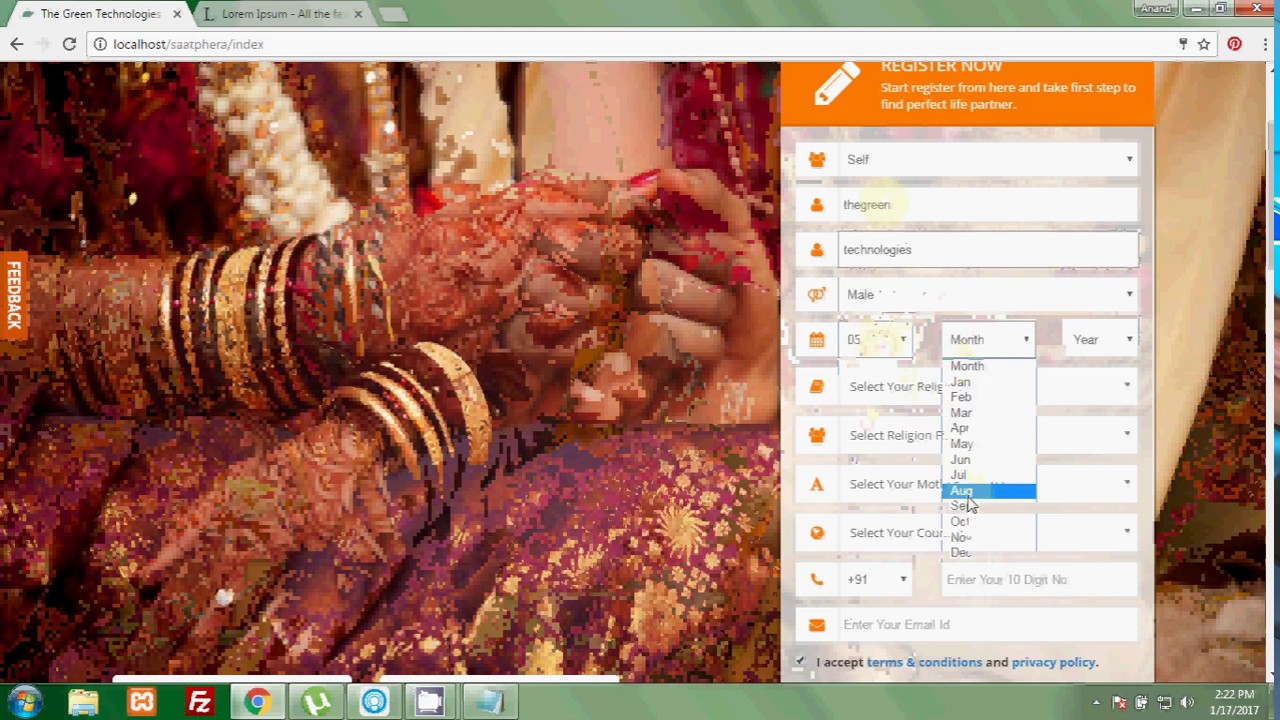Image resolution: width=1280 pixels, height=720 pixels.
Task: Click the profile-for group icon beside Self
Action: 817,160
